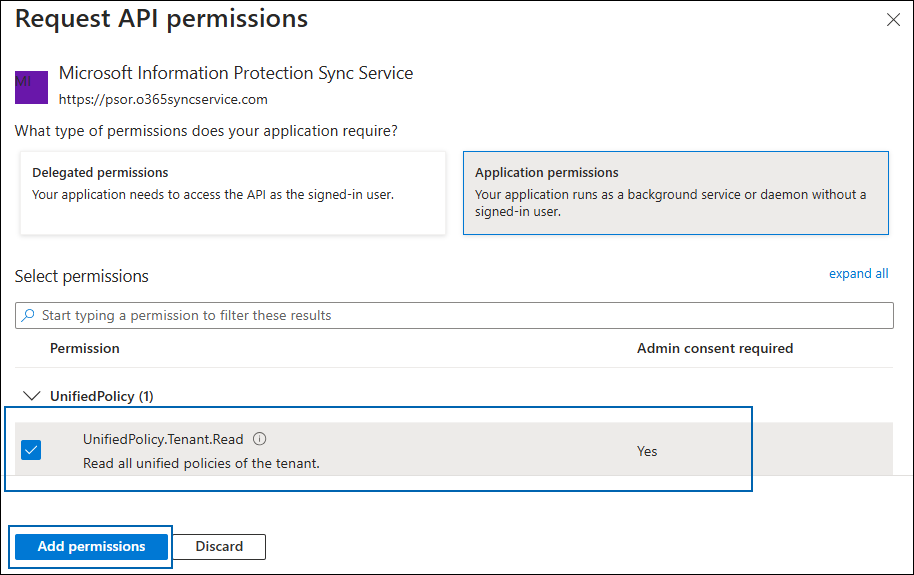Select the Application permissions card
This screenshot has height=575, width=914.
click(675, 193)
